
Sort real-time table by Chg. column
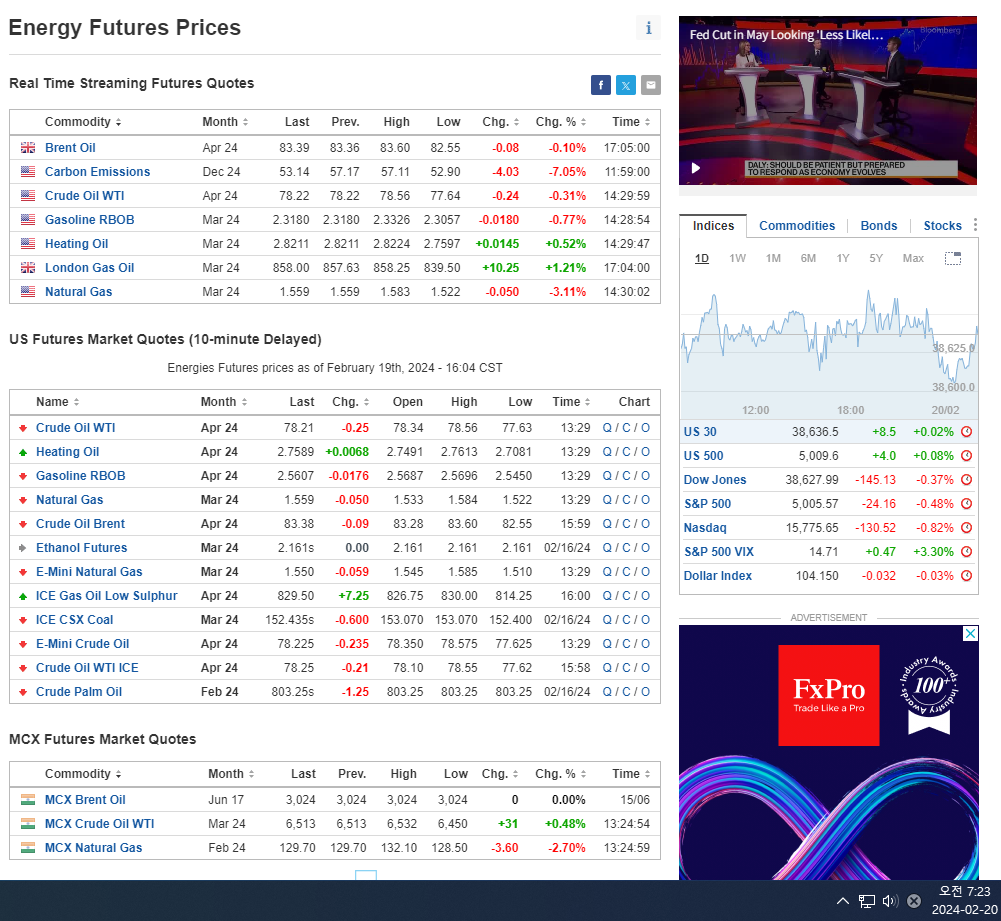(x=500, y=122)
